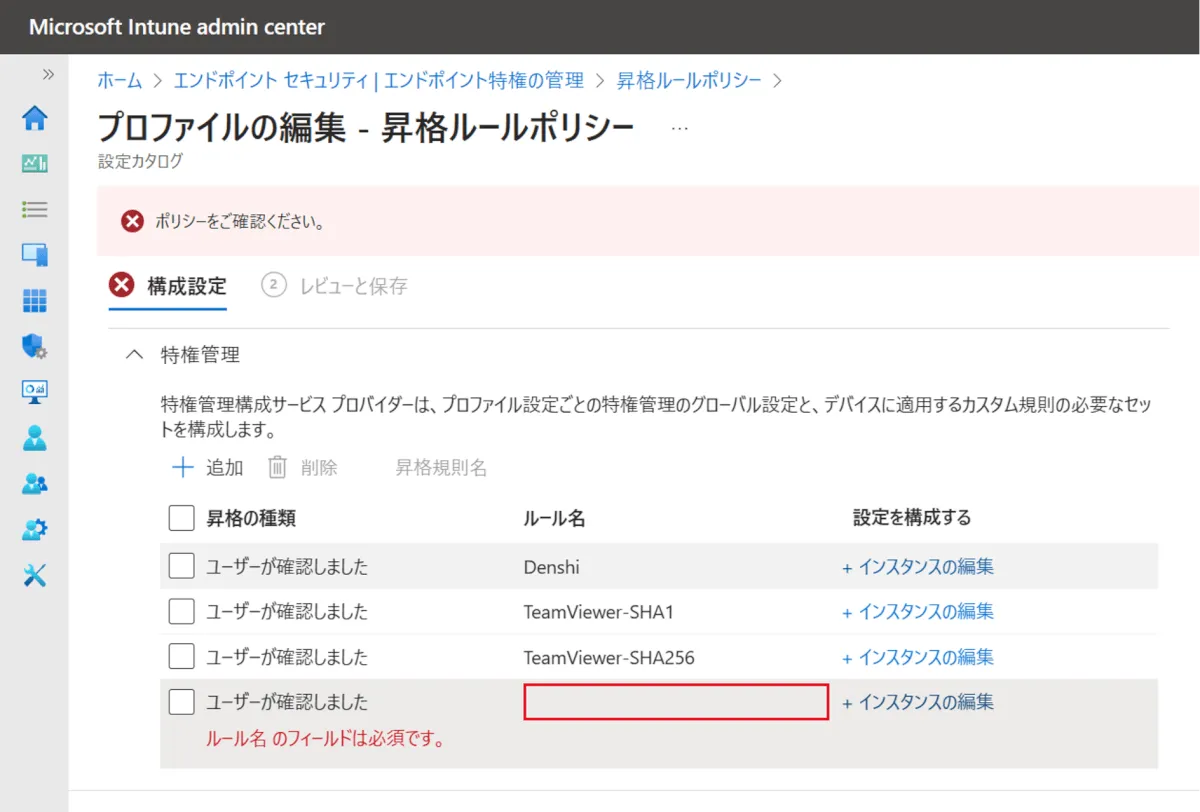The width and height of the screenshot is (1200, 812).
Task: Select the TeamViewer-SHA1 rule checkbox
Action: click(181, 611)
